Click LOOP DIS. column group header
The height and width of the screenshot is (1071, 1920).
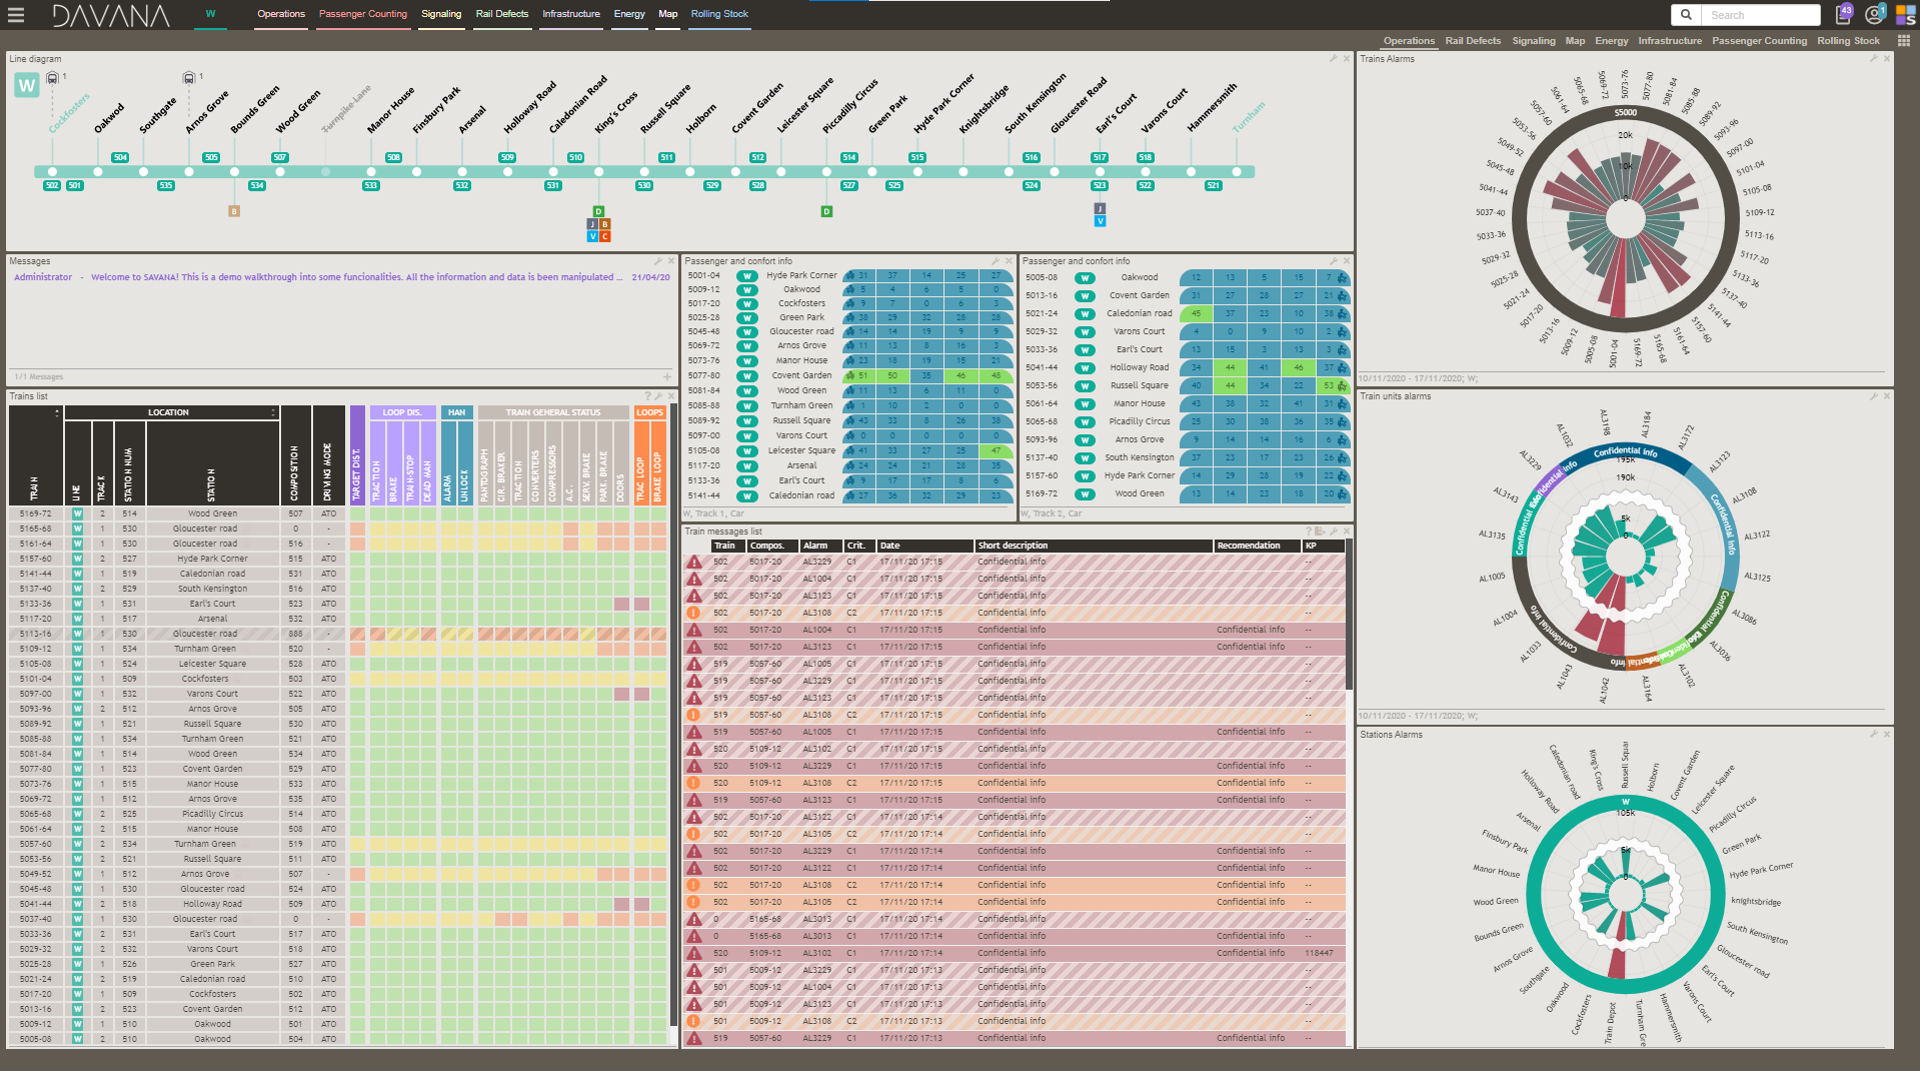tap(402, 412)
